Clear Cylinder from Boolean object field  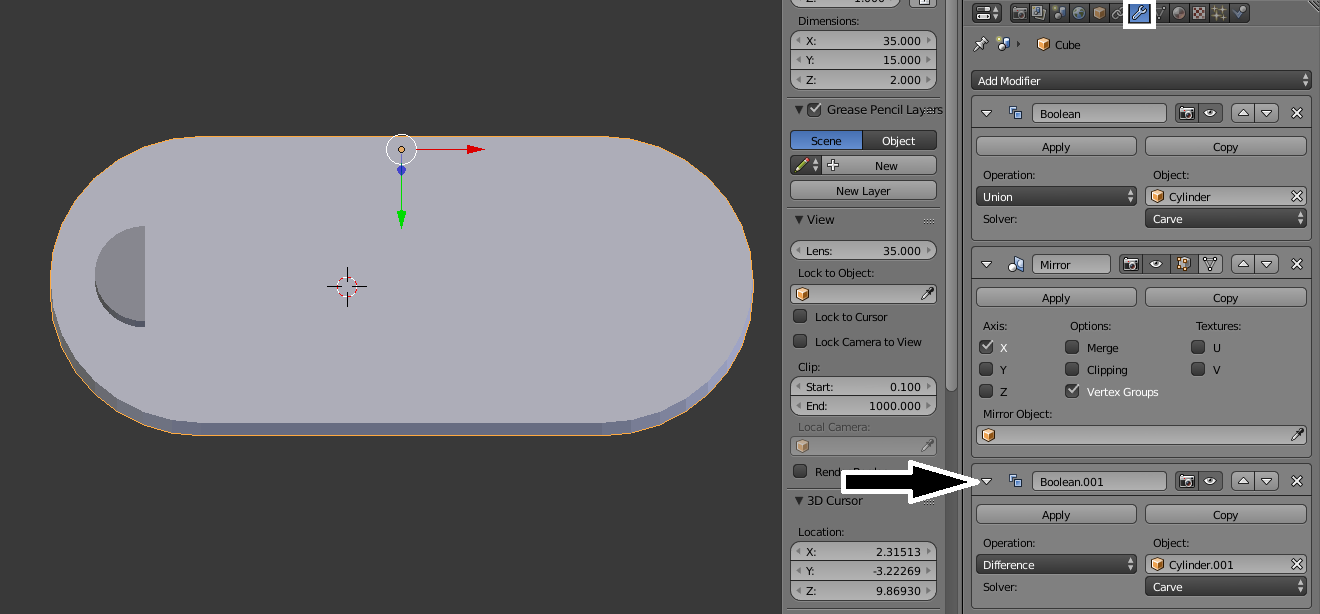[x=1297, y=196]
